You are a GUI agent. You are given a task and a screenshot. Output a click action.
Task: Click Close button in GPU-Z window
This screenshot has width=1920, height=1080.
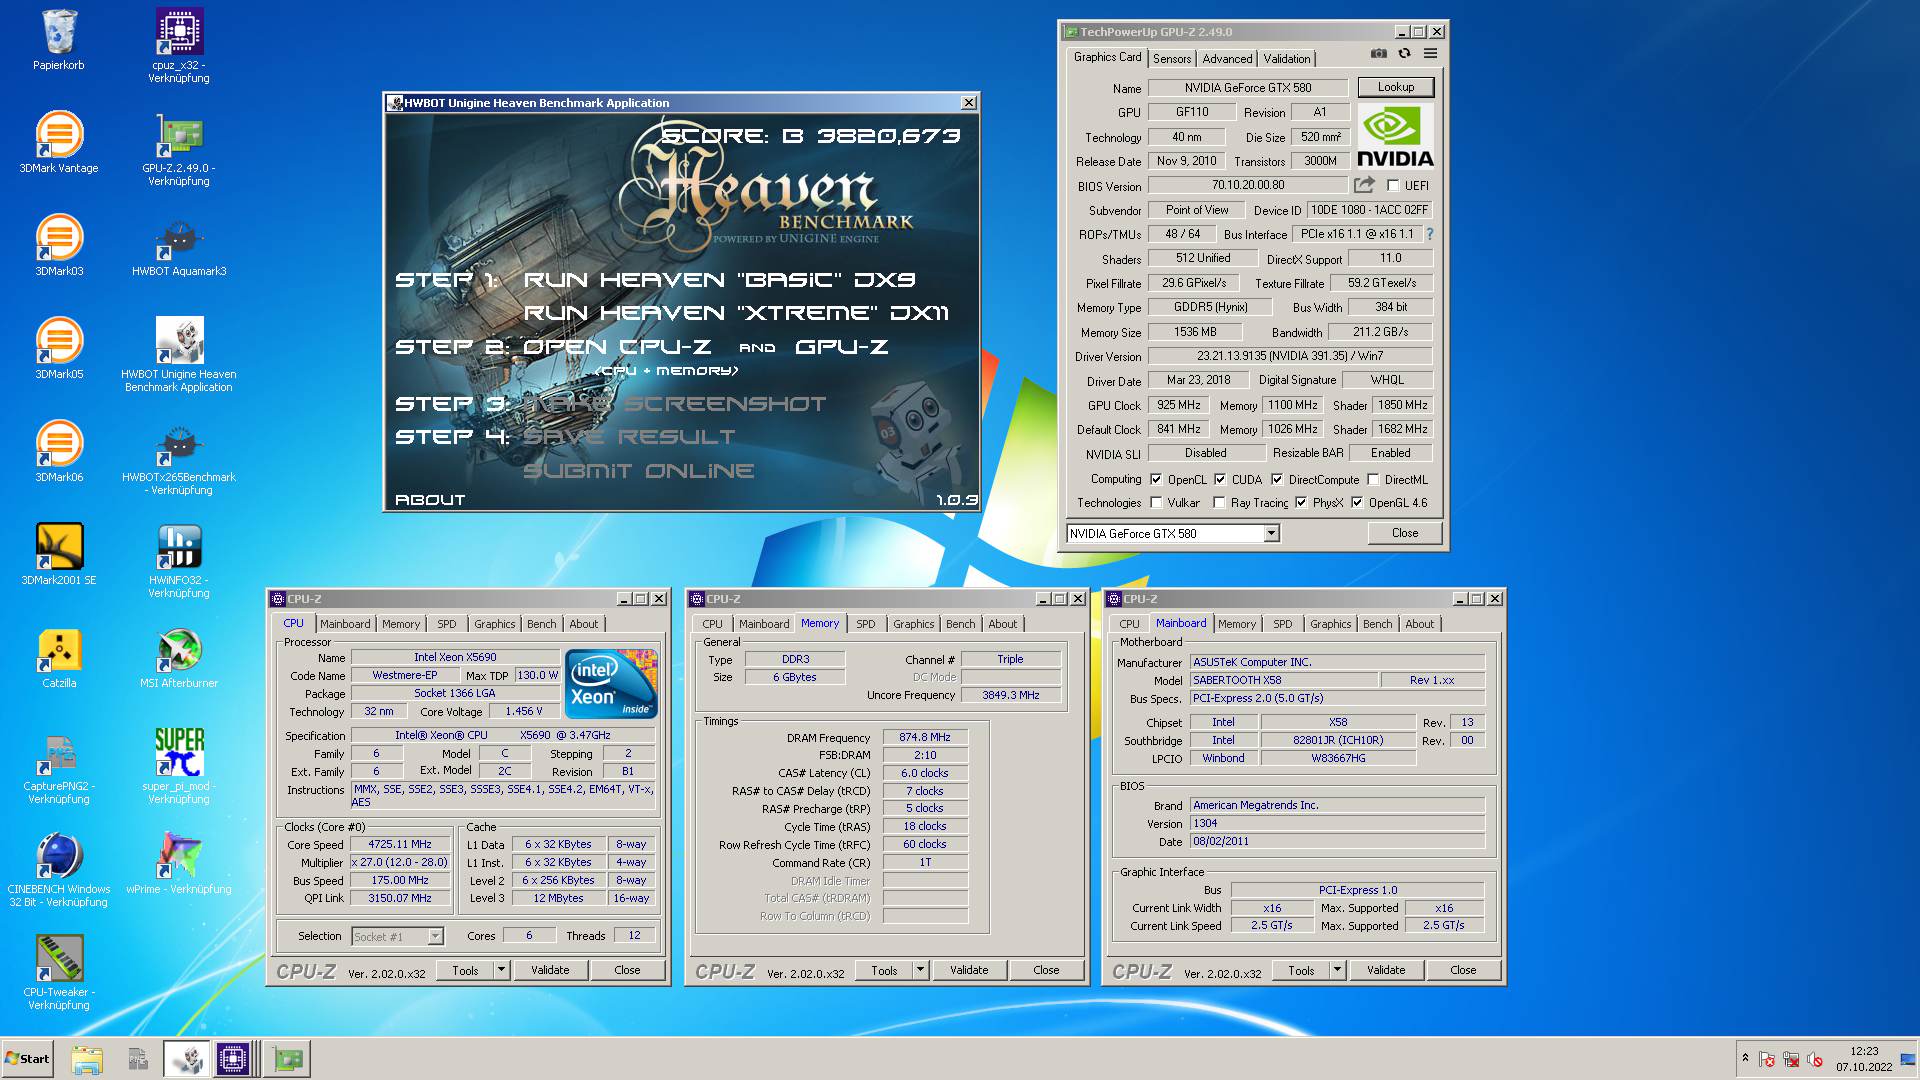click(x=1404, y=533)
